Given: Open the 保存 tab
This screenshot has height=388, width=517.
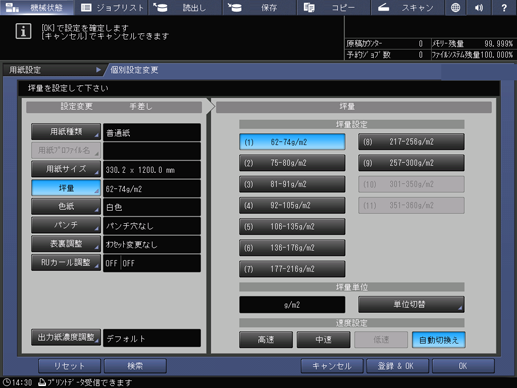Looking at the screenshot, I should 259,7.
